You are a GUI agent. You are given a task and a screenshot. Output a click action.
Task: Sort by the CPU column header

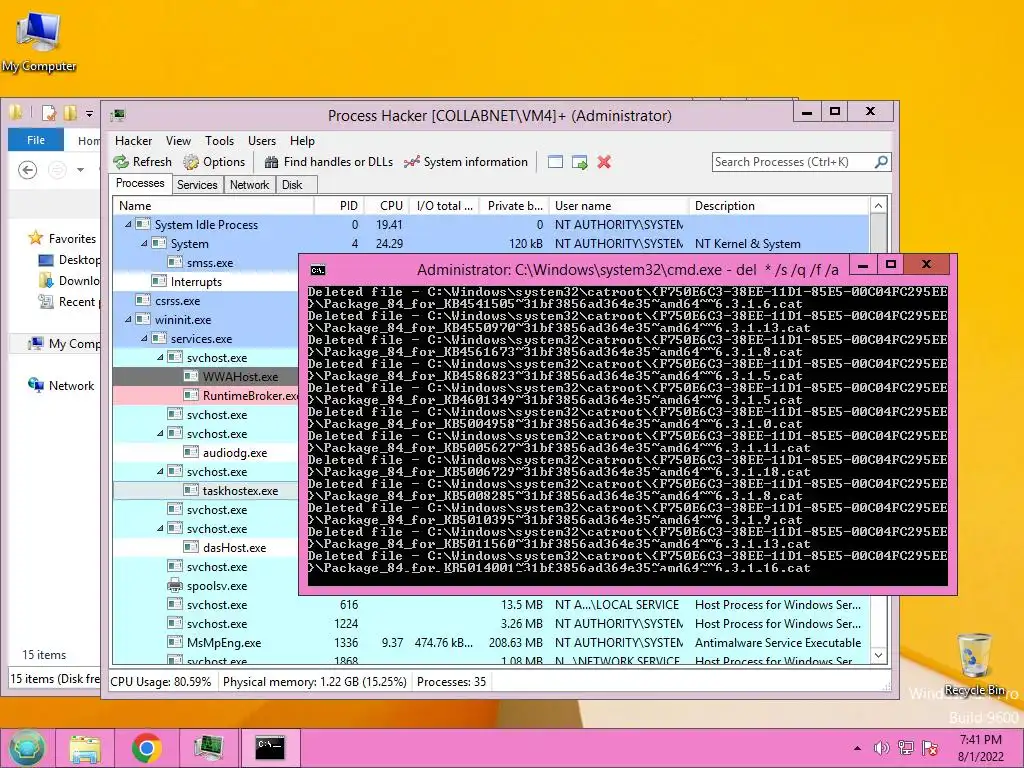click(x=387, y=206)
